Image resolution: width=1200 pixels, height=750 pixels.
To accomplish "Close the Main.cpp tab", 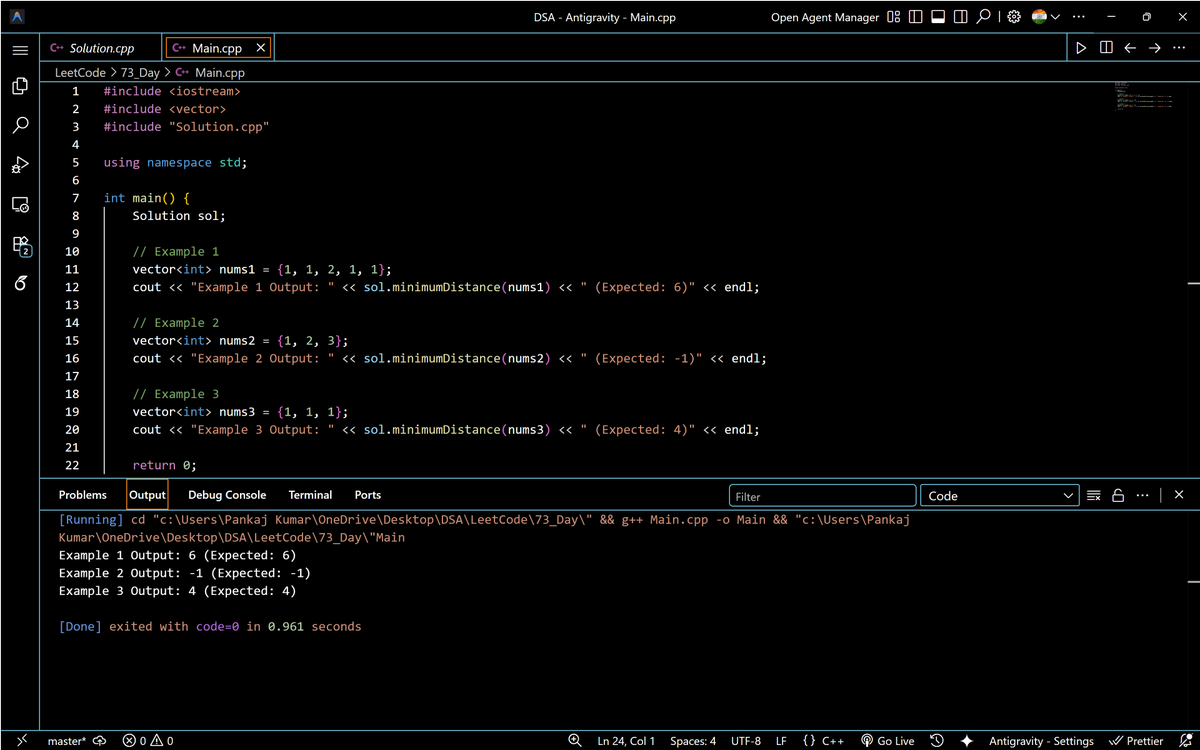I will (x=261, y=48).
